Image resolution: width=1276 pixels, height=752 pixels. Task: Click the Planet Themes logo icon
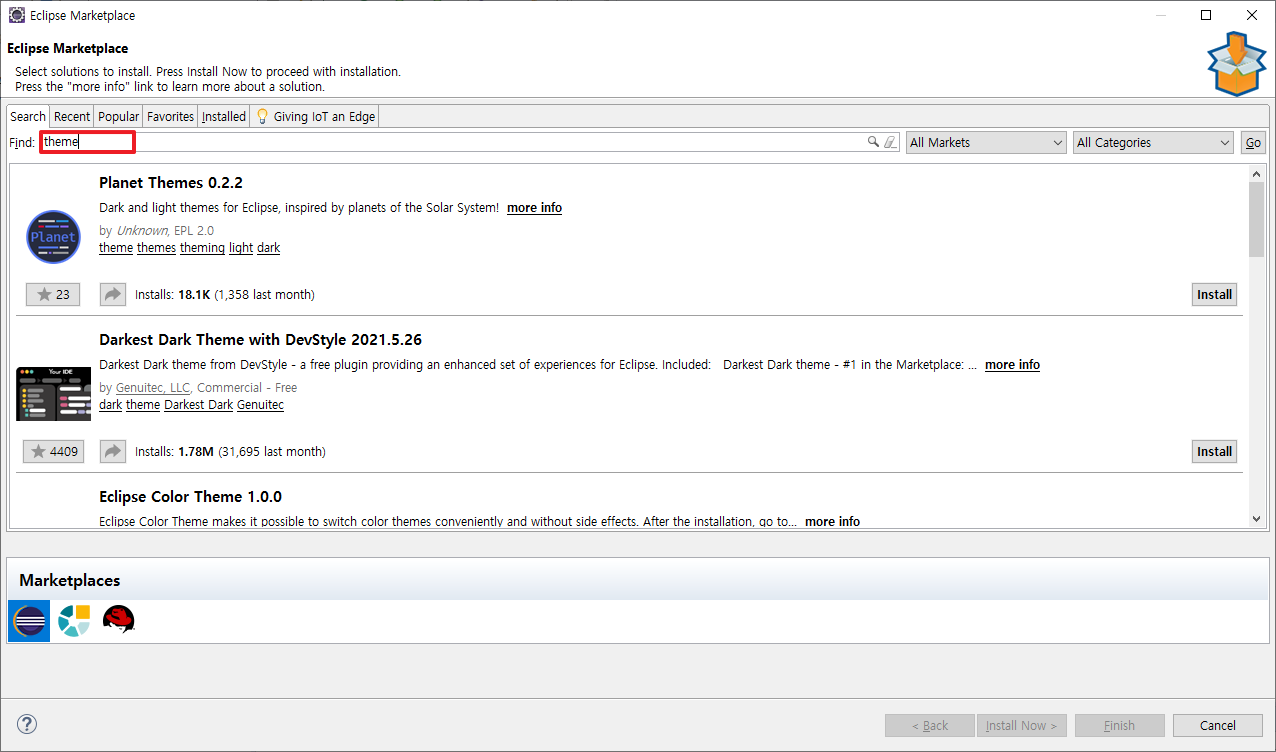click(x=53, y=237)
